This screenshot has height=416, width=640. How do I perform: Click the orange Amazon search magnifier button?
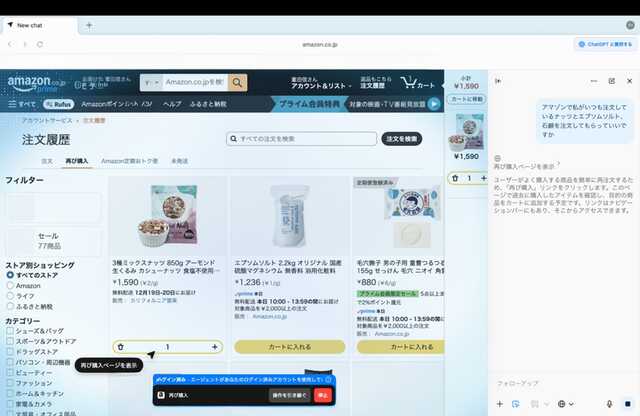pos(238,82)
